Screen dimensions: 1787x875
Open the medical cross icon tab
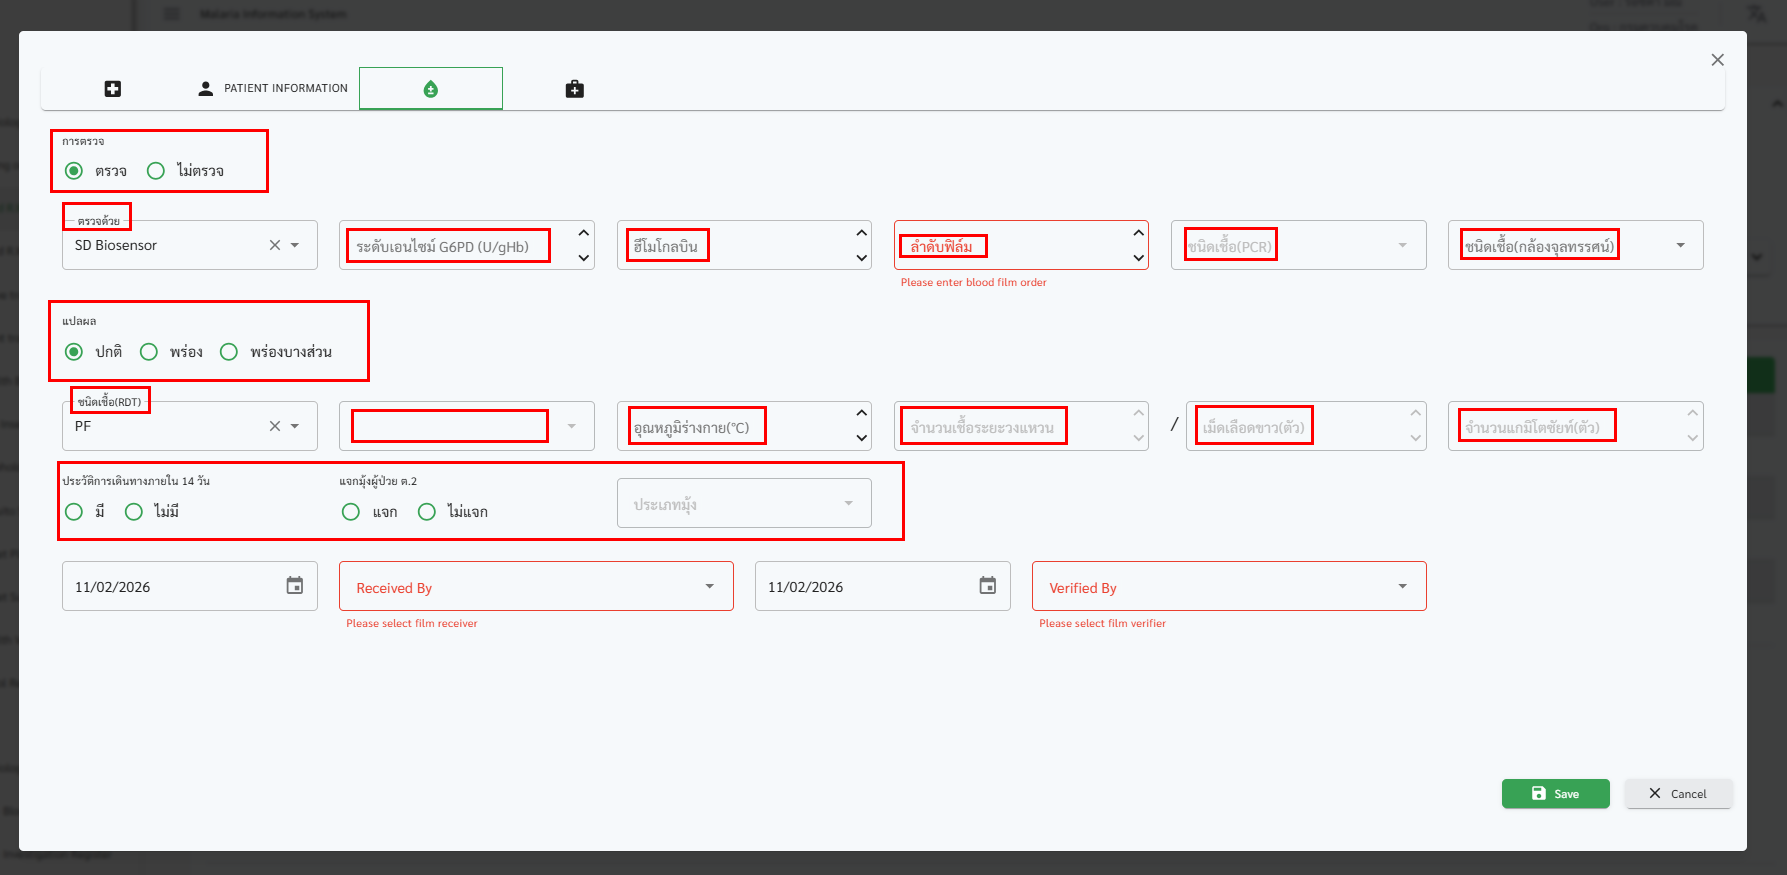(x=113, y=89)
